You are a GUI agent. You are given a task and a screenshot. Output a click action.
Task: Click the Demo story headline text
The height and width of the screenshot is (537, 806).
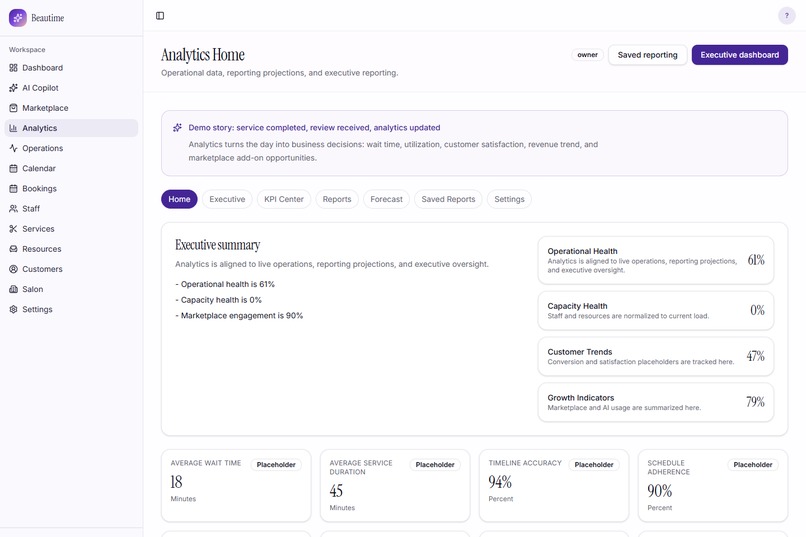[314, 127]
